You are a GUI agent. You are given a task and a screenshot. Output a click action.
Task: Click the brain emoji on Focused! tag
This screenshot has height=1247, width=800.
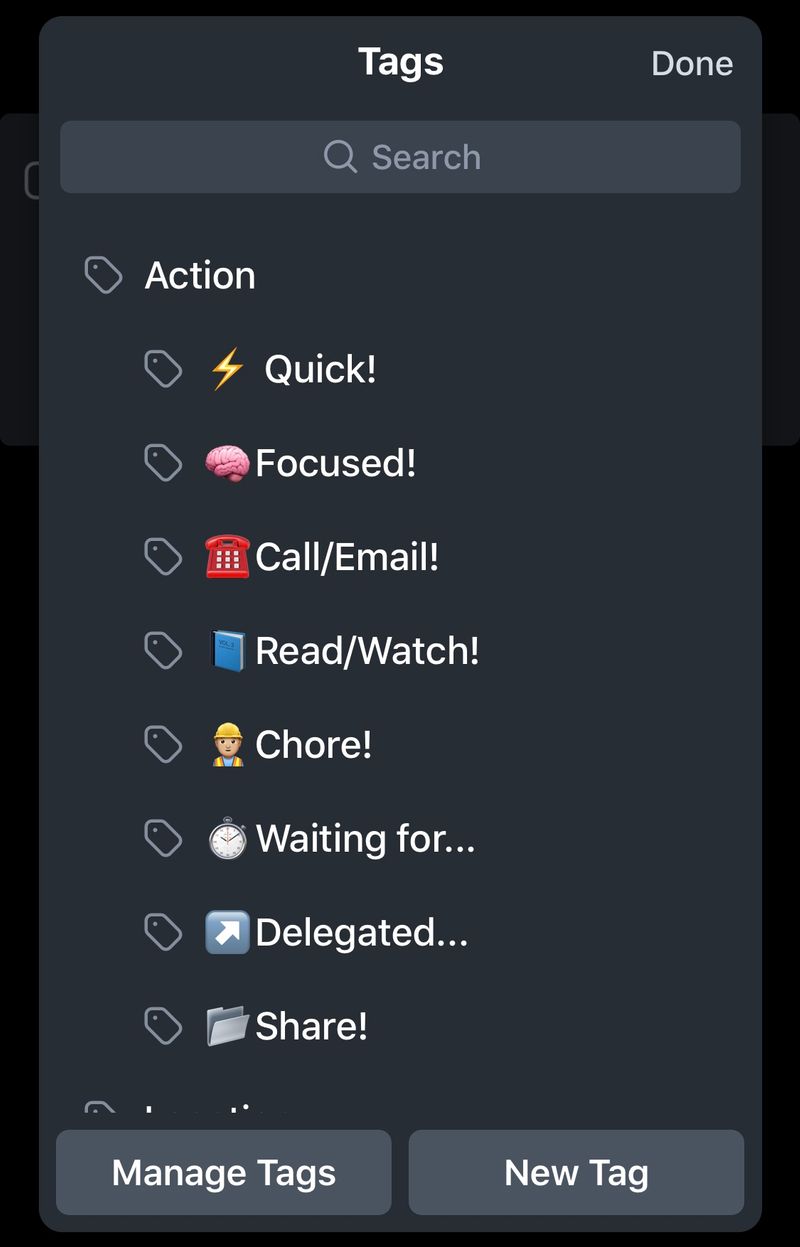coord(227,464)
